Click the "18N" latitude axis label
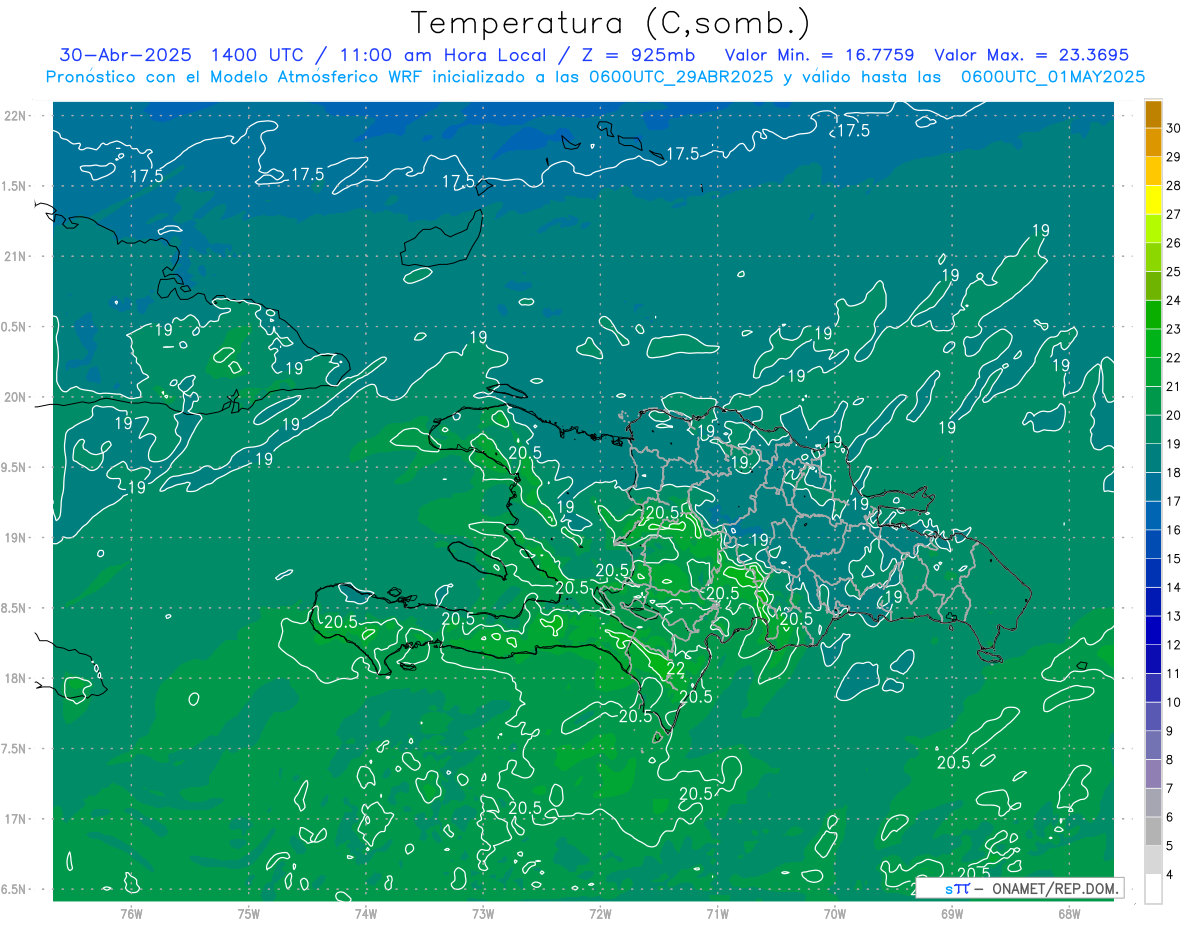The height and width of the screenshot is (927, 1200). tap(16, 678)
